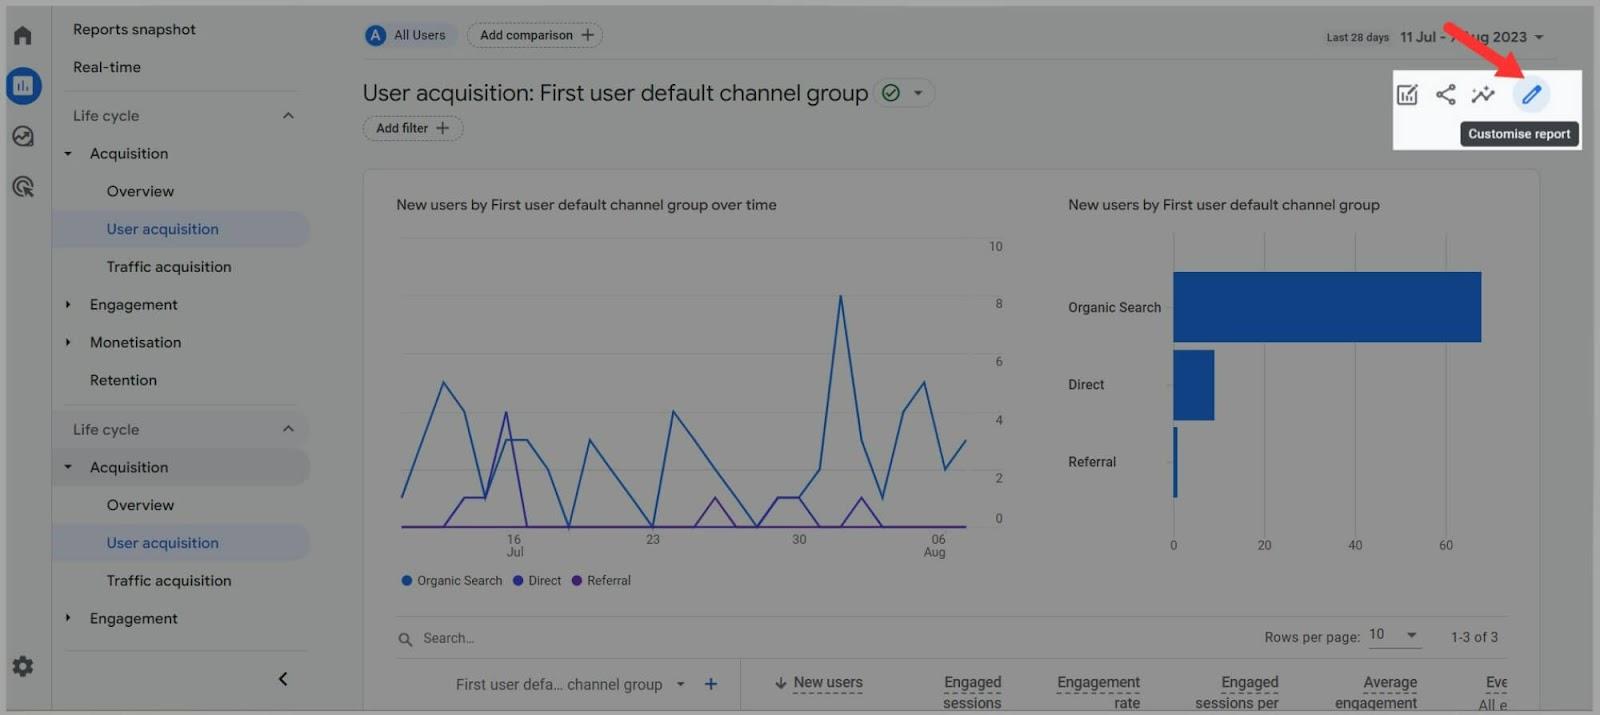Image resolution: width=1600 pixels, height=715 pixels.
Task: Select Traffic acquisition under first Acquisition
Action: coord(169,267)
